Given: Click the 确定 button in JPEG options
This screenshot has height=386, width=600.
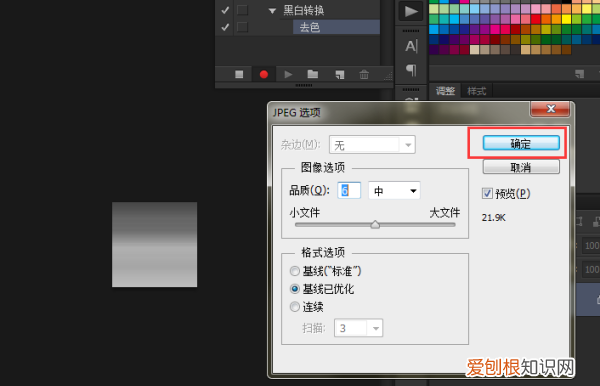Looking at the screenshot, I should coord(521,143).
